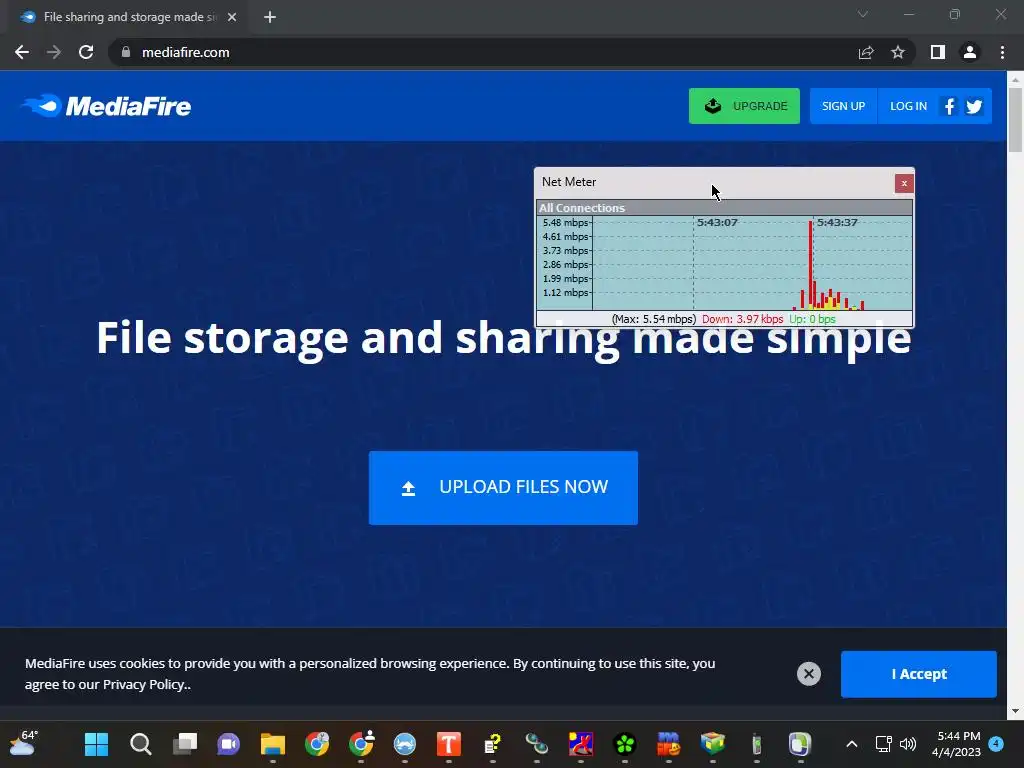The height and width of the screenshot is (768, 1024).
Task: Open a new tab with plus button
Action: (270, 17)
